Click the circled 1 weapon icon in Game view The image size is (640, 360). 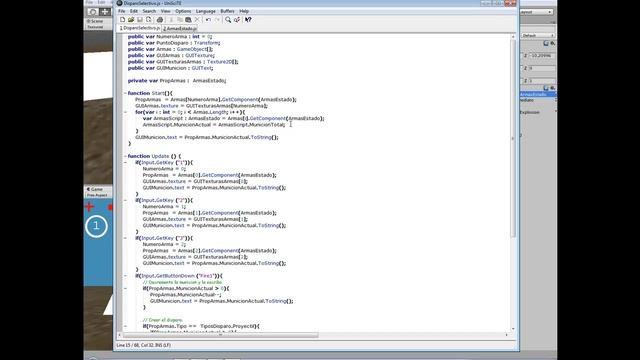click(96, 226)
